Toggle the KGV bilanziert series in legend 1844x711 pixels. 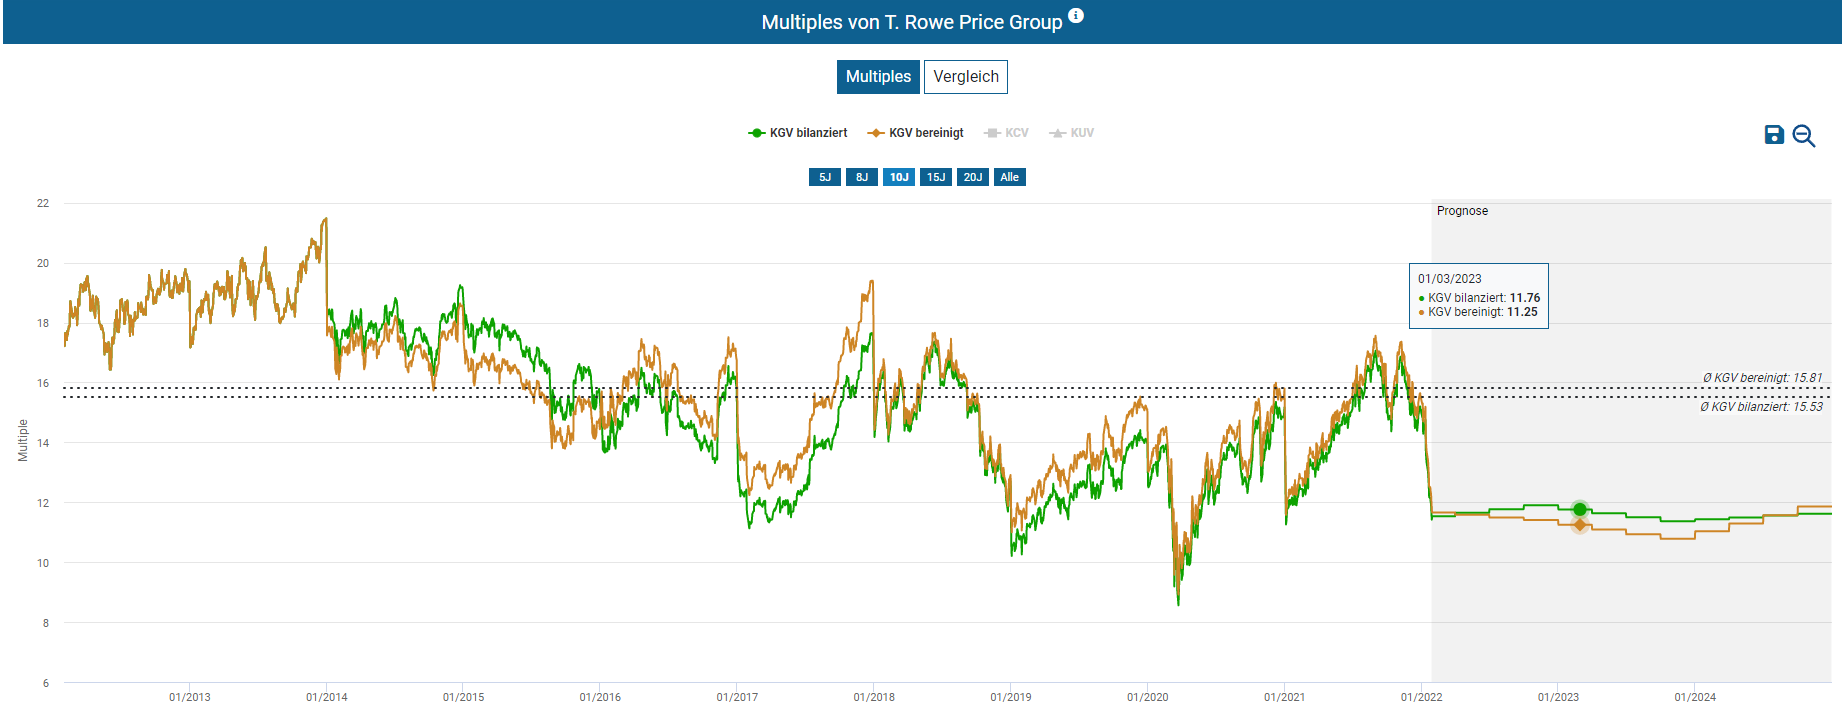pos(798,133)
